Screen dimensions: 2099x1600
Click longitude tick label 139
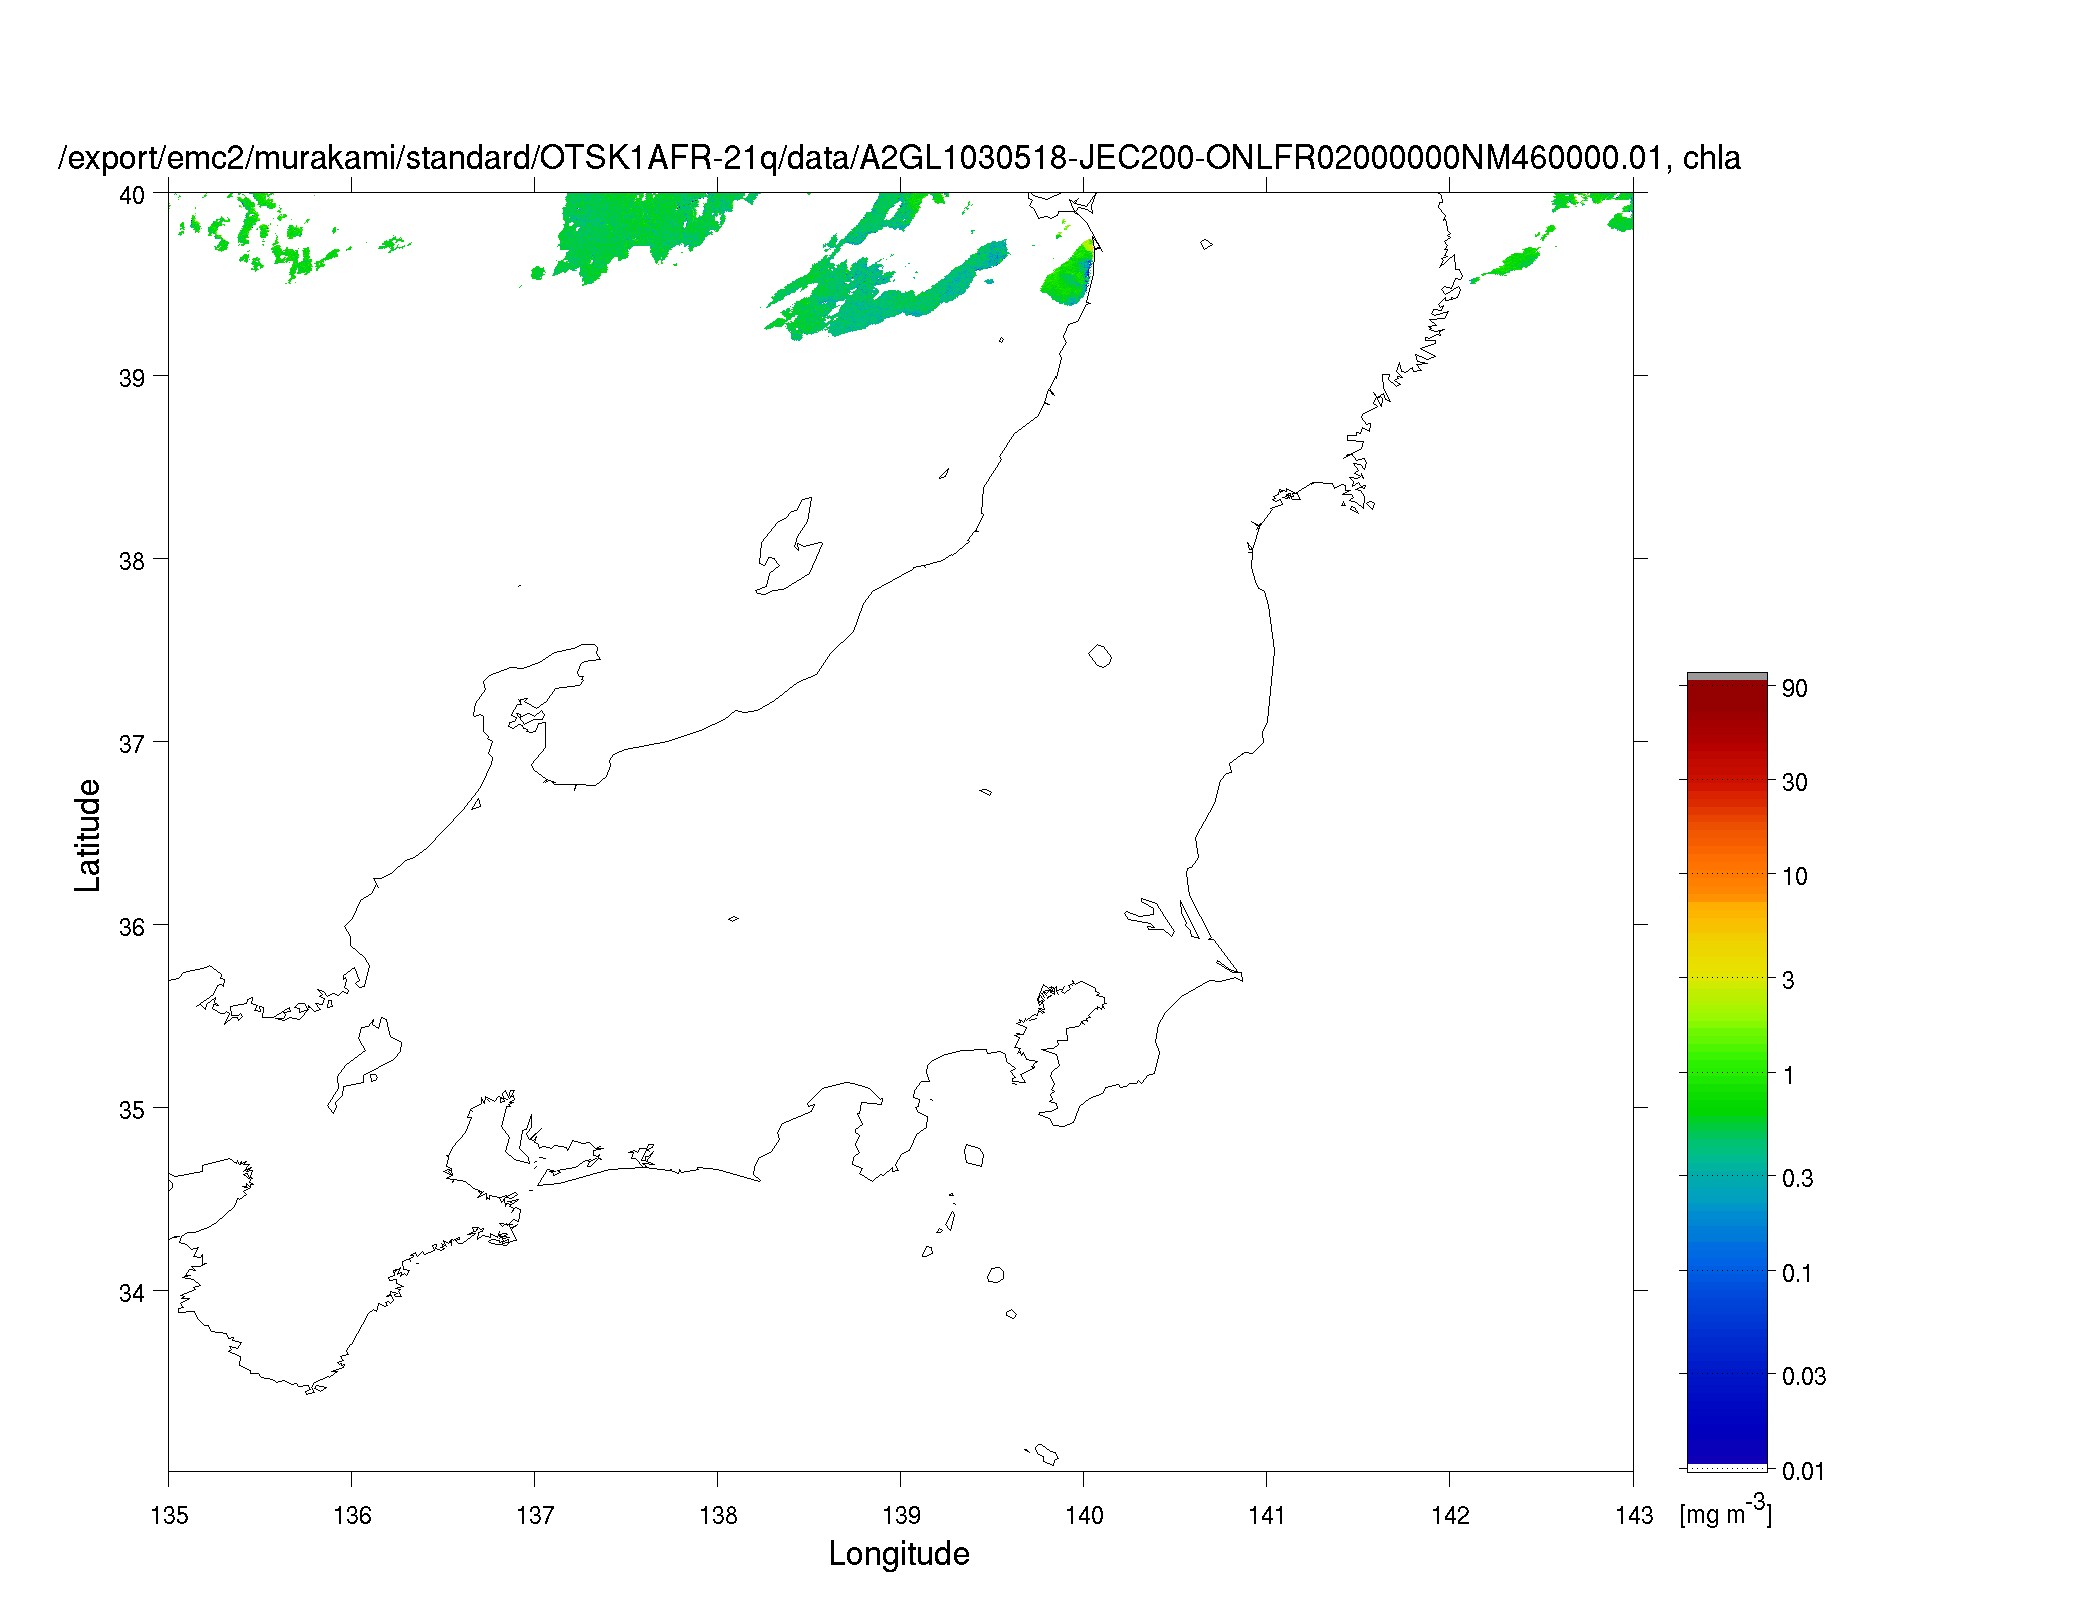[x=901, y=1515]
